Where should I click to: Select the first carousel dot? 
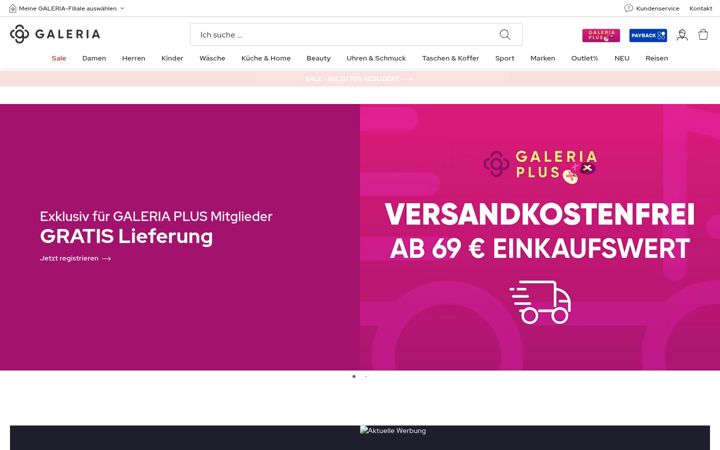pyautogui.click(x=354, y=377)
